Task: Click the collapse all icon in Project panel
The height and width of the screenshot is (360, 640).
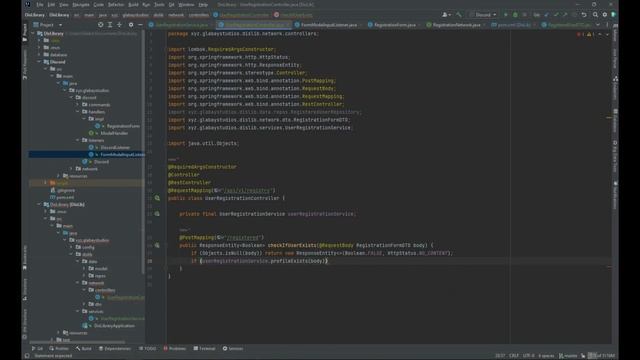Action: [120, 25]
